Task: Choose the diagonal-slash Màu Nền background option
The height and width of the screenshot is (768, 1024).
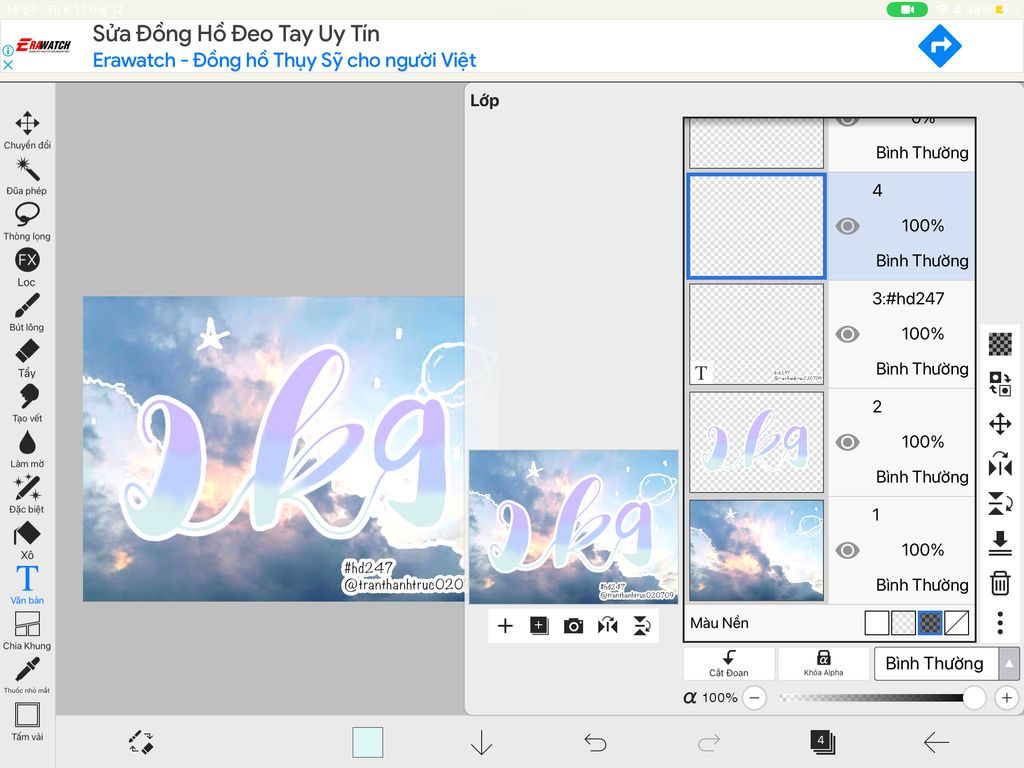Action: click(957, 623)
